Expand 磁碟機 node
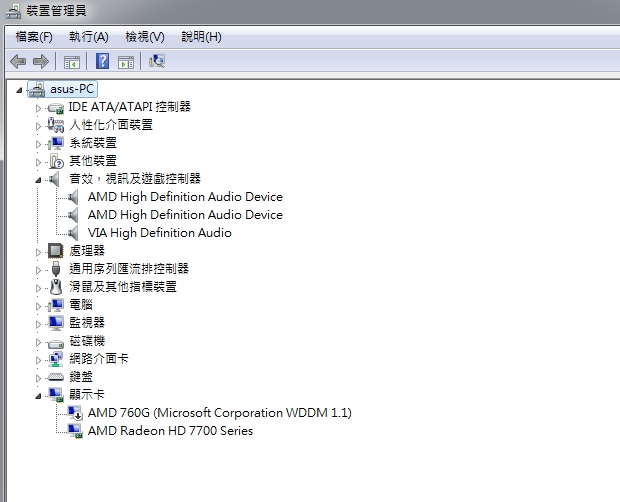 tap(38, 342)
